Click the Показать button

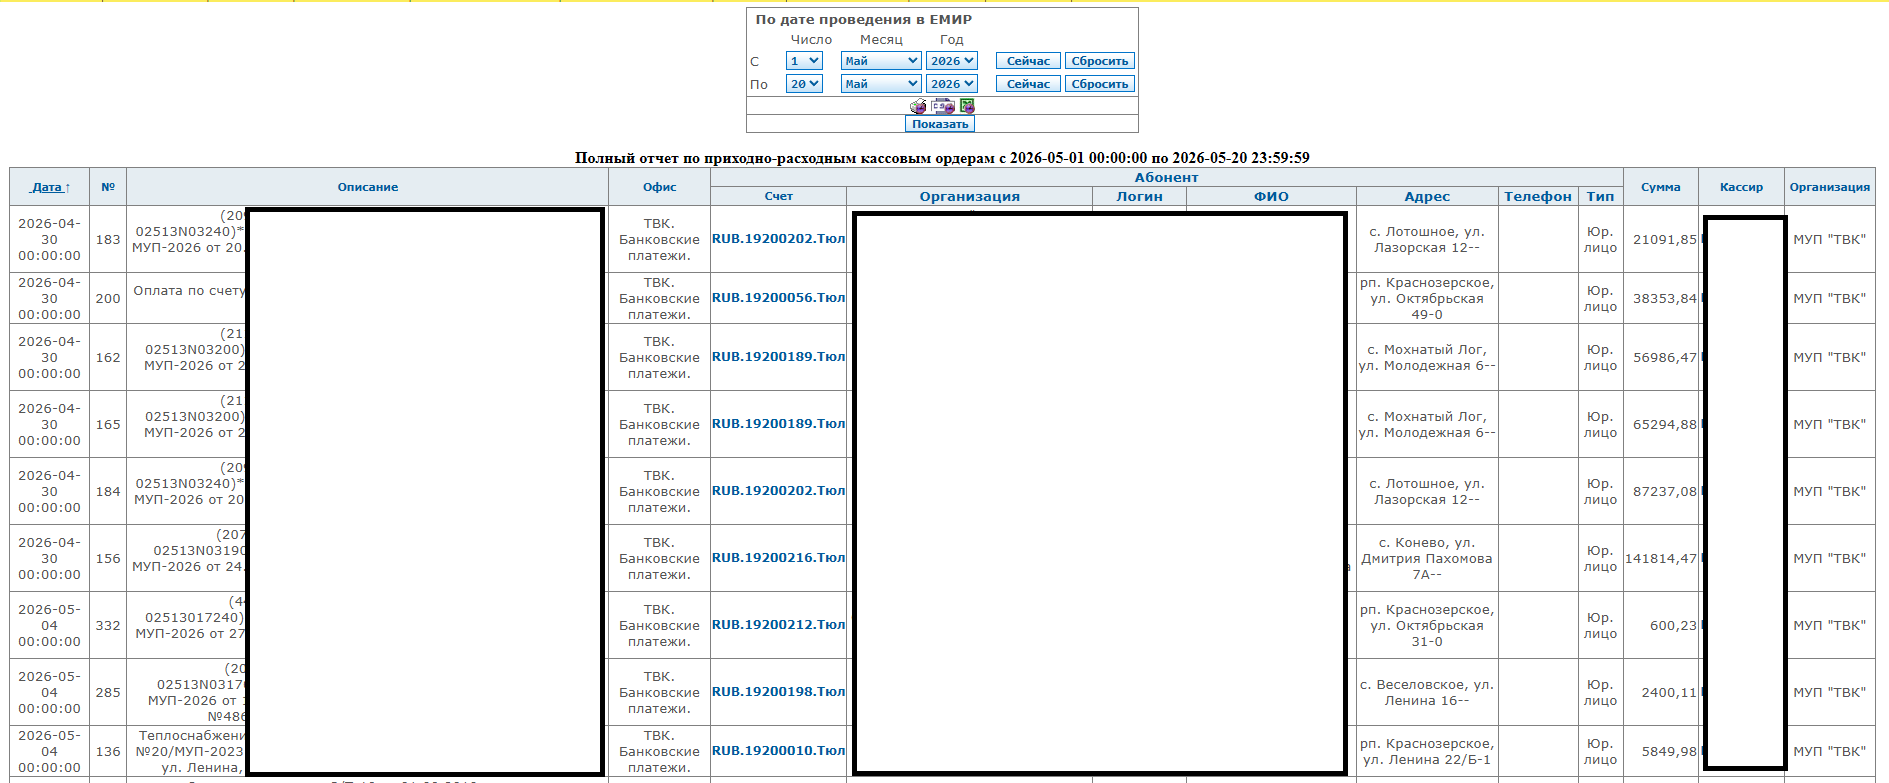coord(940,124)
